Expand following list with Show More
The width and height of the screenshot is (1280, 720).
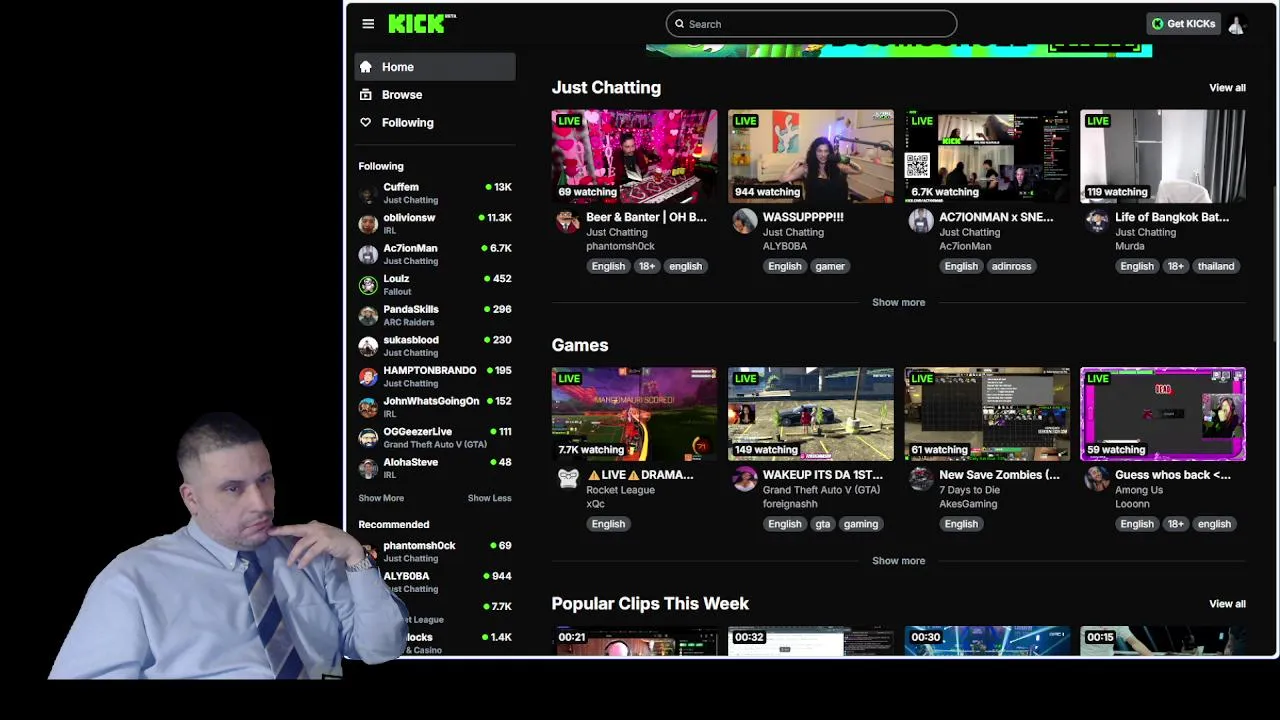tap(381, 498)
